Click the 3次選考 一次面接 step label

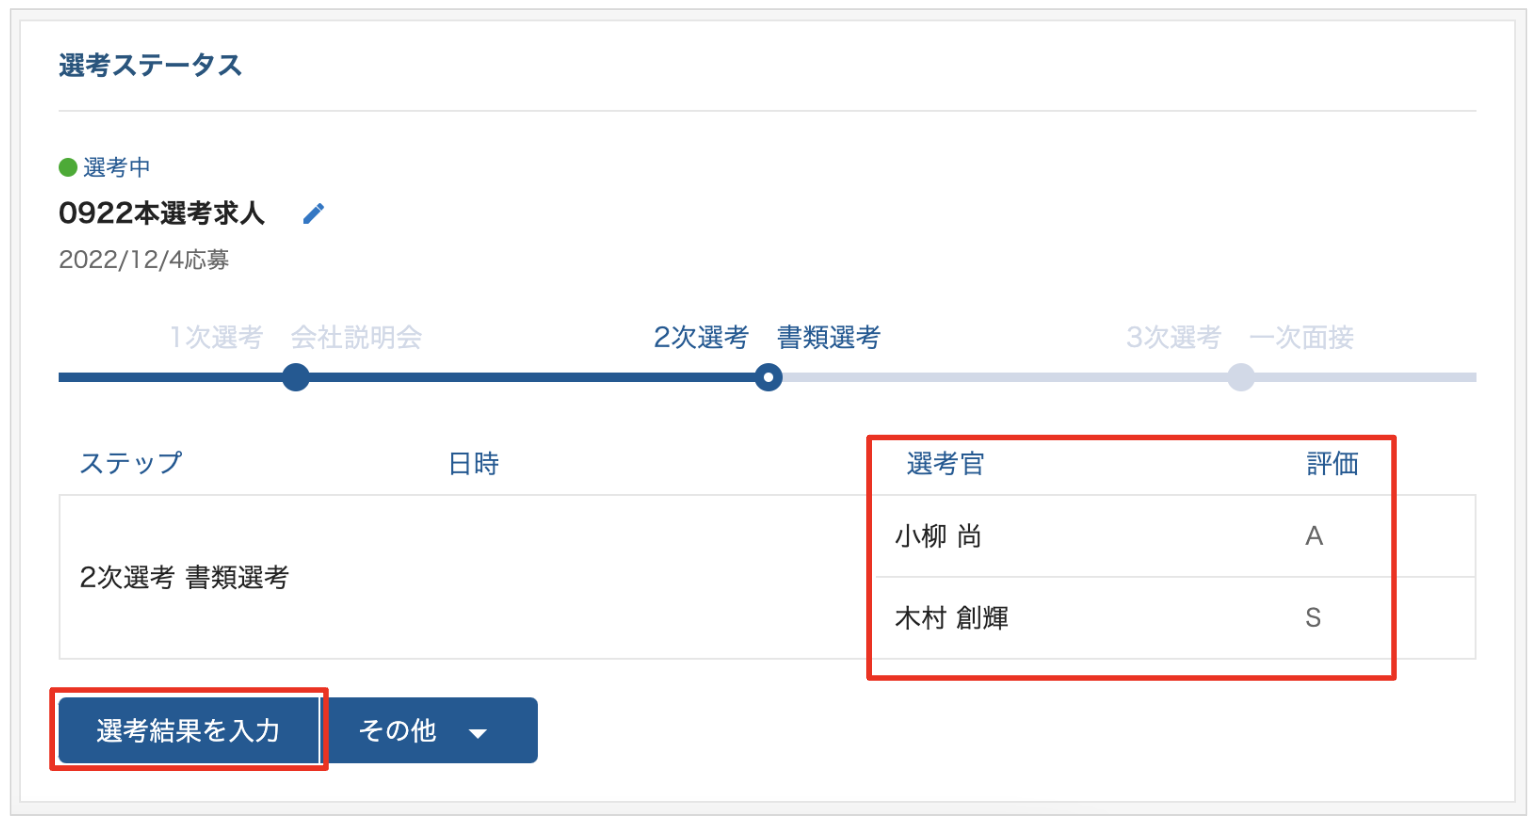pos(1239,337)
